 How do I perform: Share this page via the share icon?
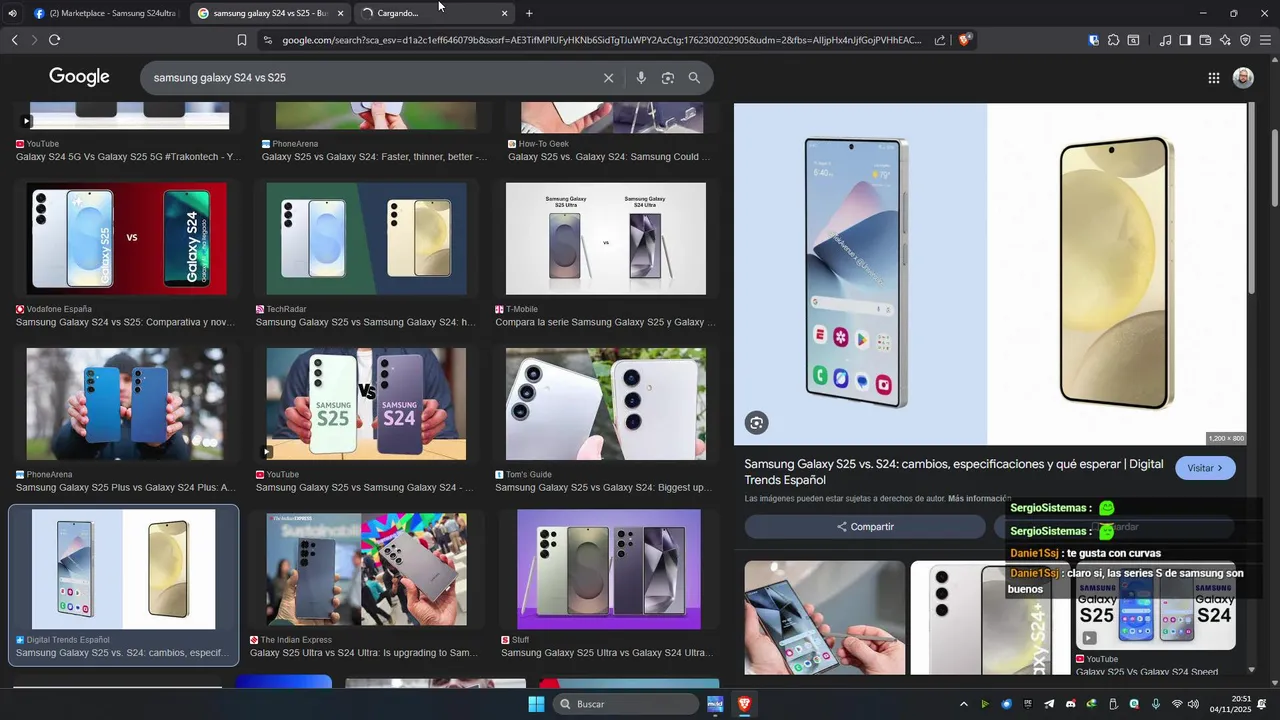tap(940, 40)
